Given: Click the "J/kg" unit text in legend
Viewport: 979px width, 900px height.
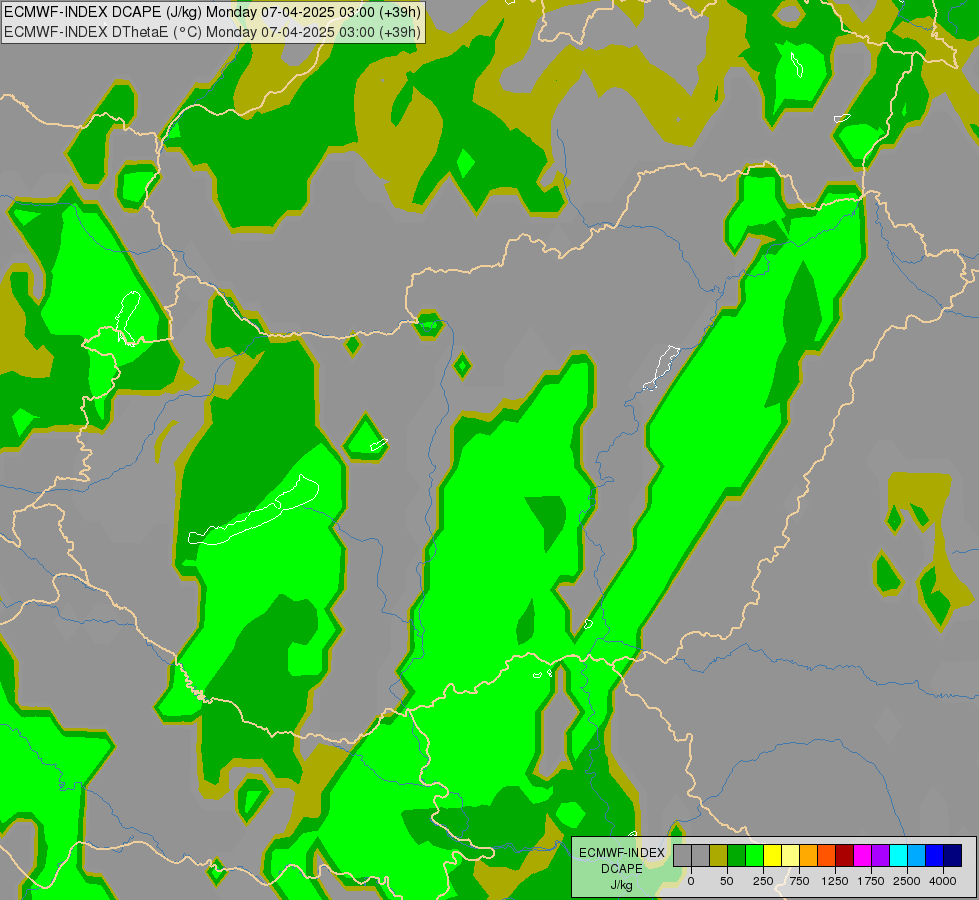Looking at the screenshot, I should pos(622,885).
